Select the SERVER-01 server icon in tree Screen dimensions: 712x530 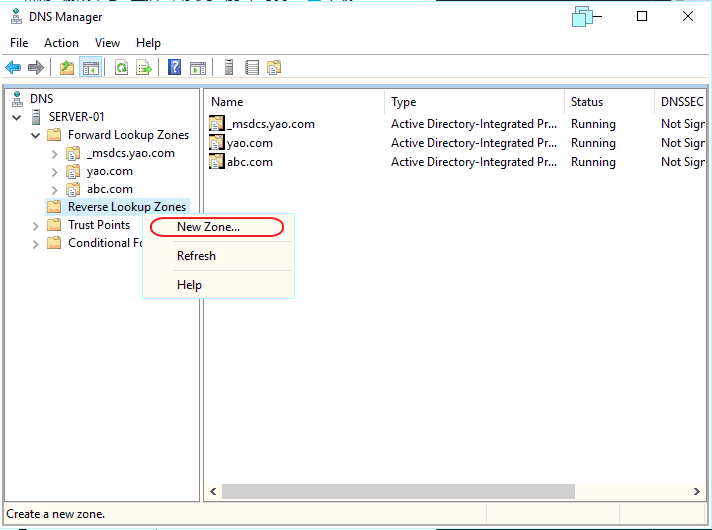[x=36, y=117]
